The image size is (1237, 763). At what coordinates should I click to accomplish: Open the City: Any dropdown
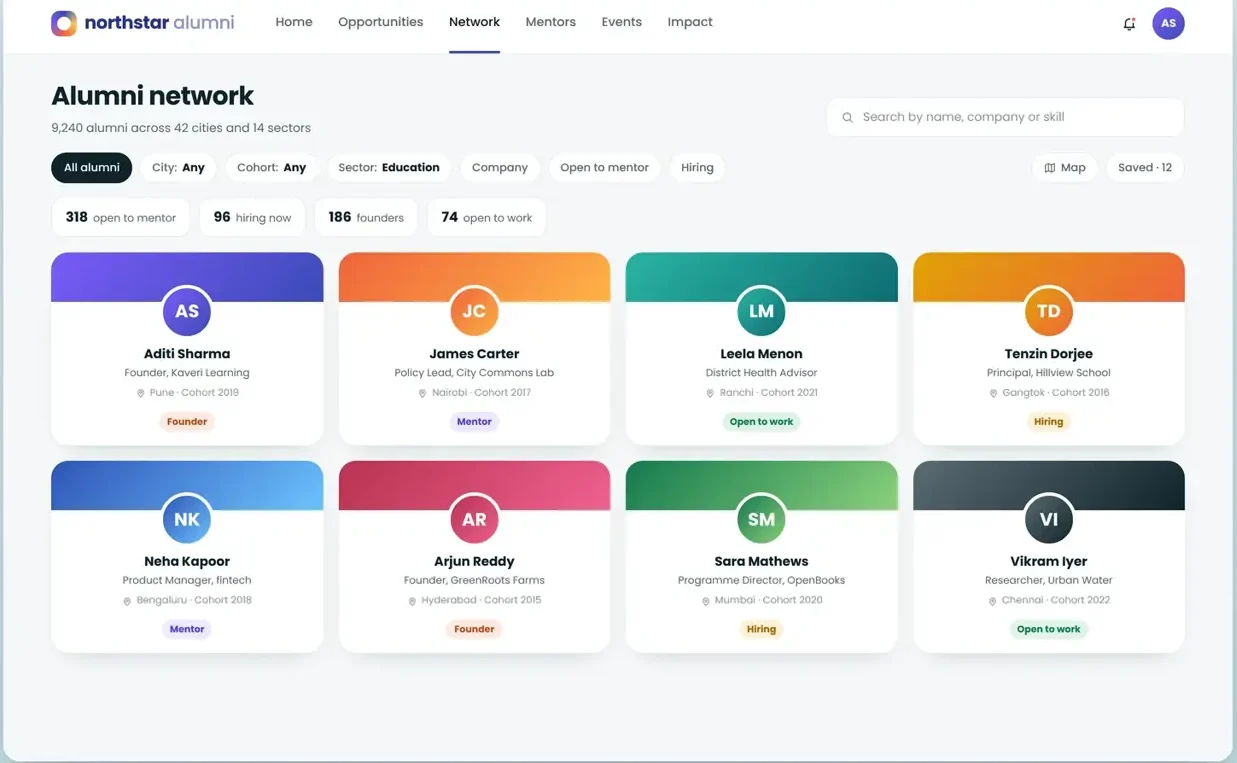tap(178, 168)
